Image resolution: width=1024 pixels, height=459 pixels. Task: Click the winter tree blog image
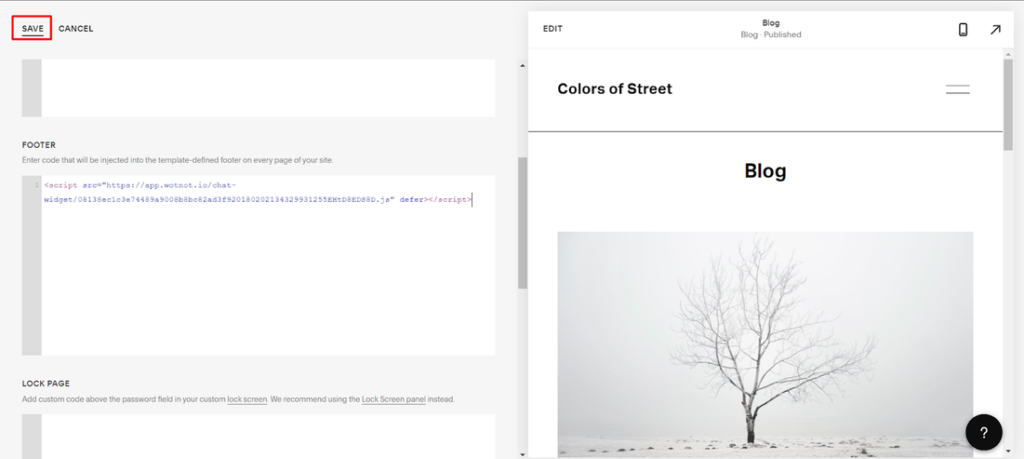coord(765,340)
